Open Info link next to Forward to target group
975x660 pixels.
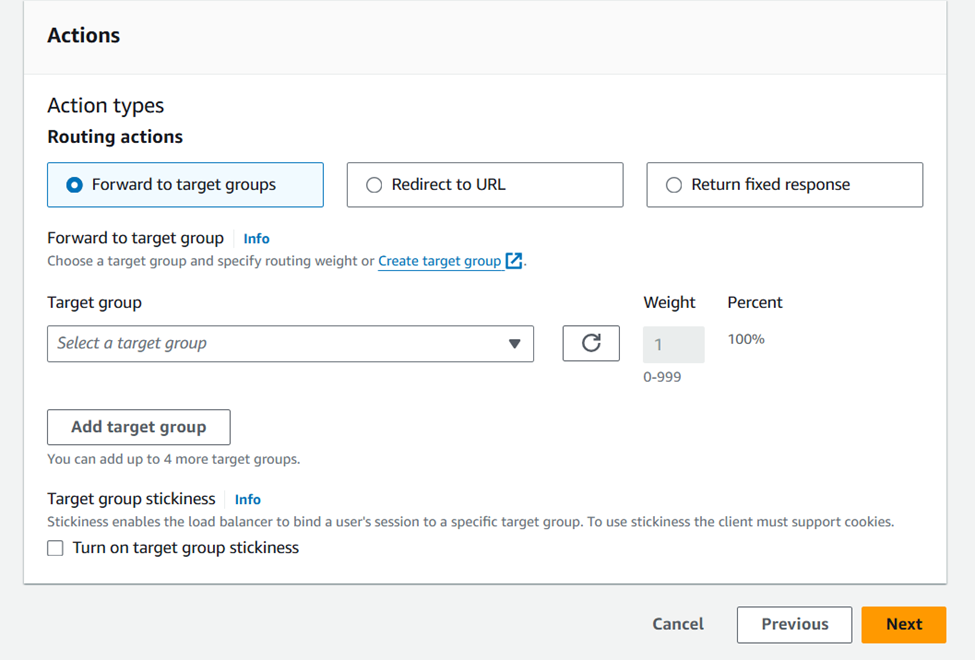point(256,239)
